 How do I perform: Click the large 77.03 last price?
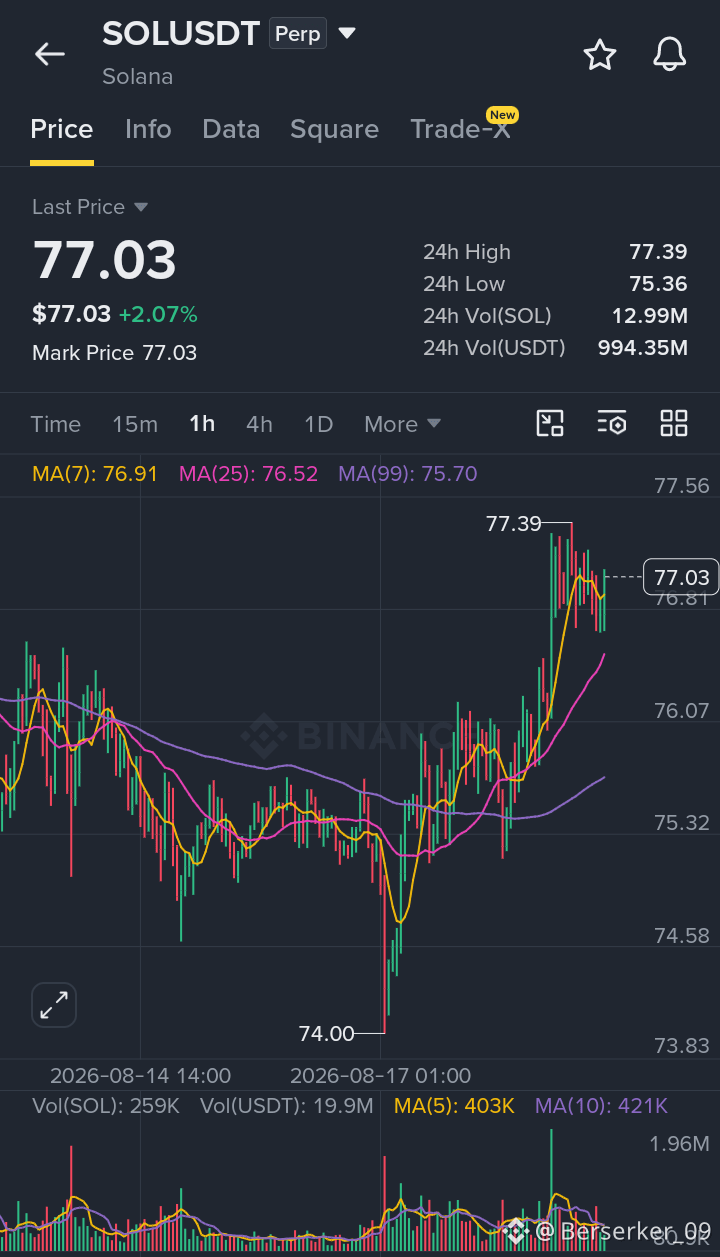coord(105,260)
